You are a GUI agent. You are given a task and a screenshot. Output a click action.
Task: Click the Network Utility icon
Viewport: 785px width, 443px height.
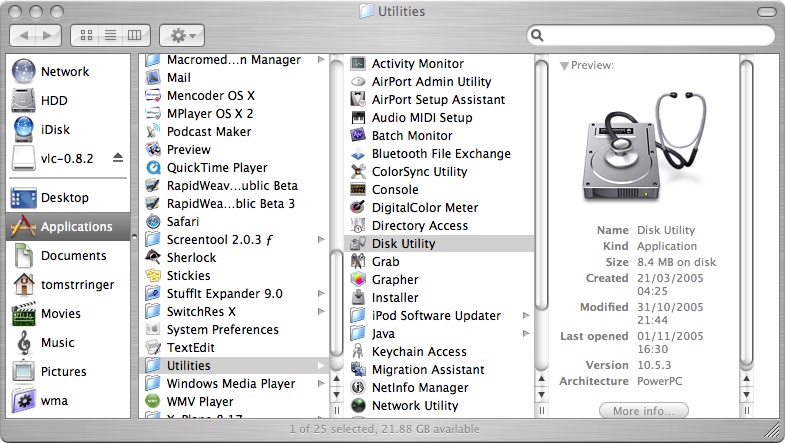tap(358, 406)
